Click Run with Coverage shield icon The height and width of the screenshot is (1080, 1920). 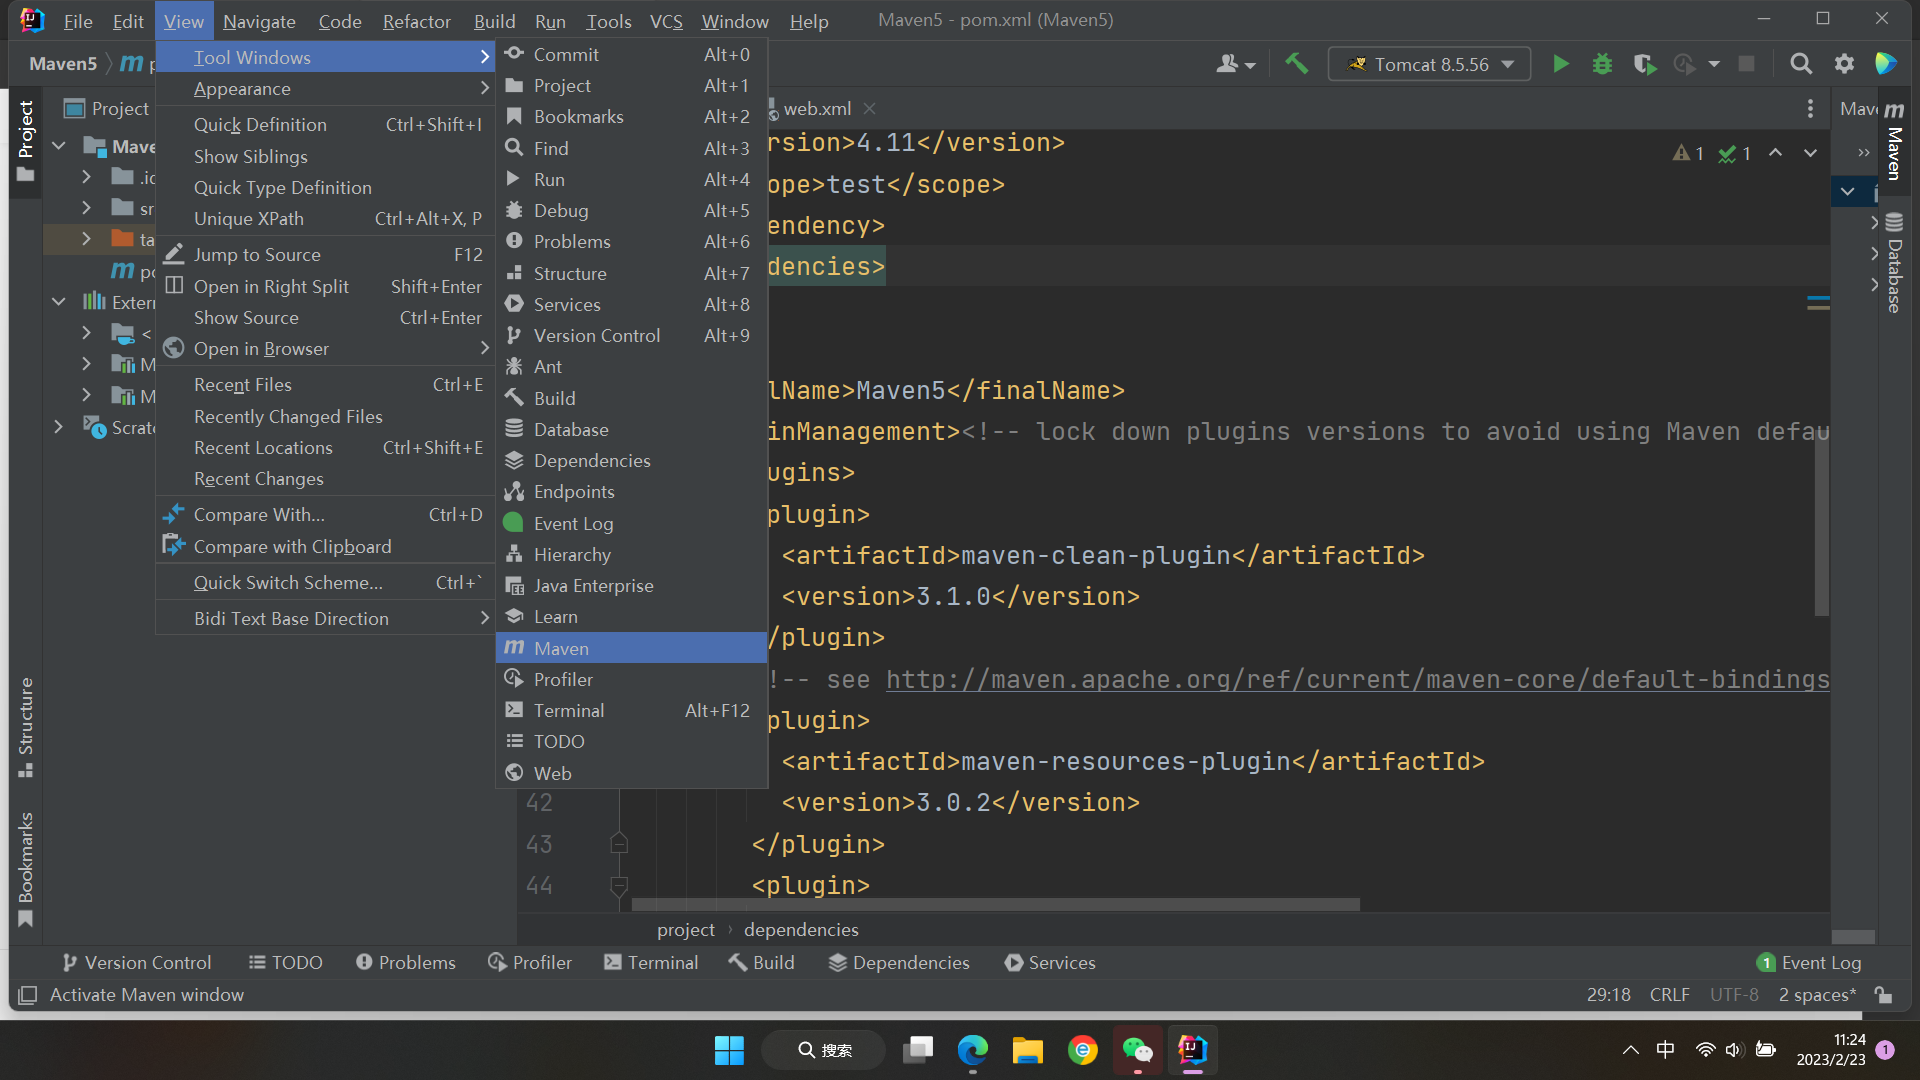(1644, 64)
